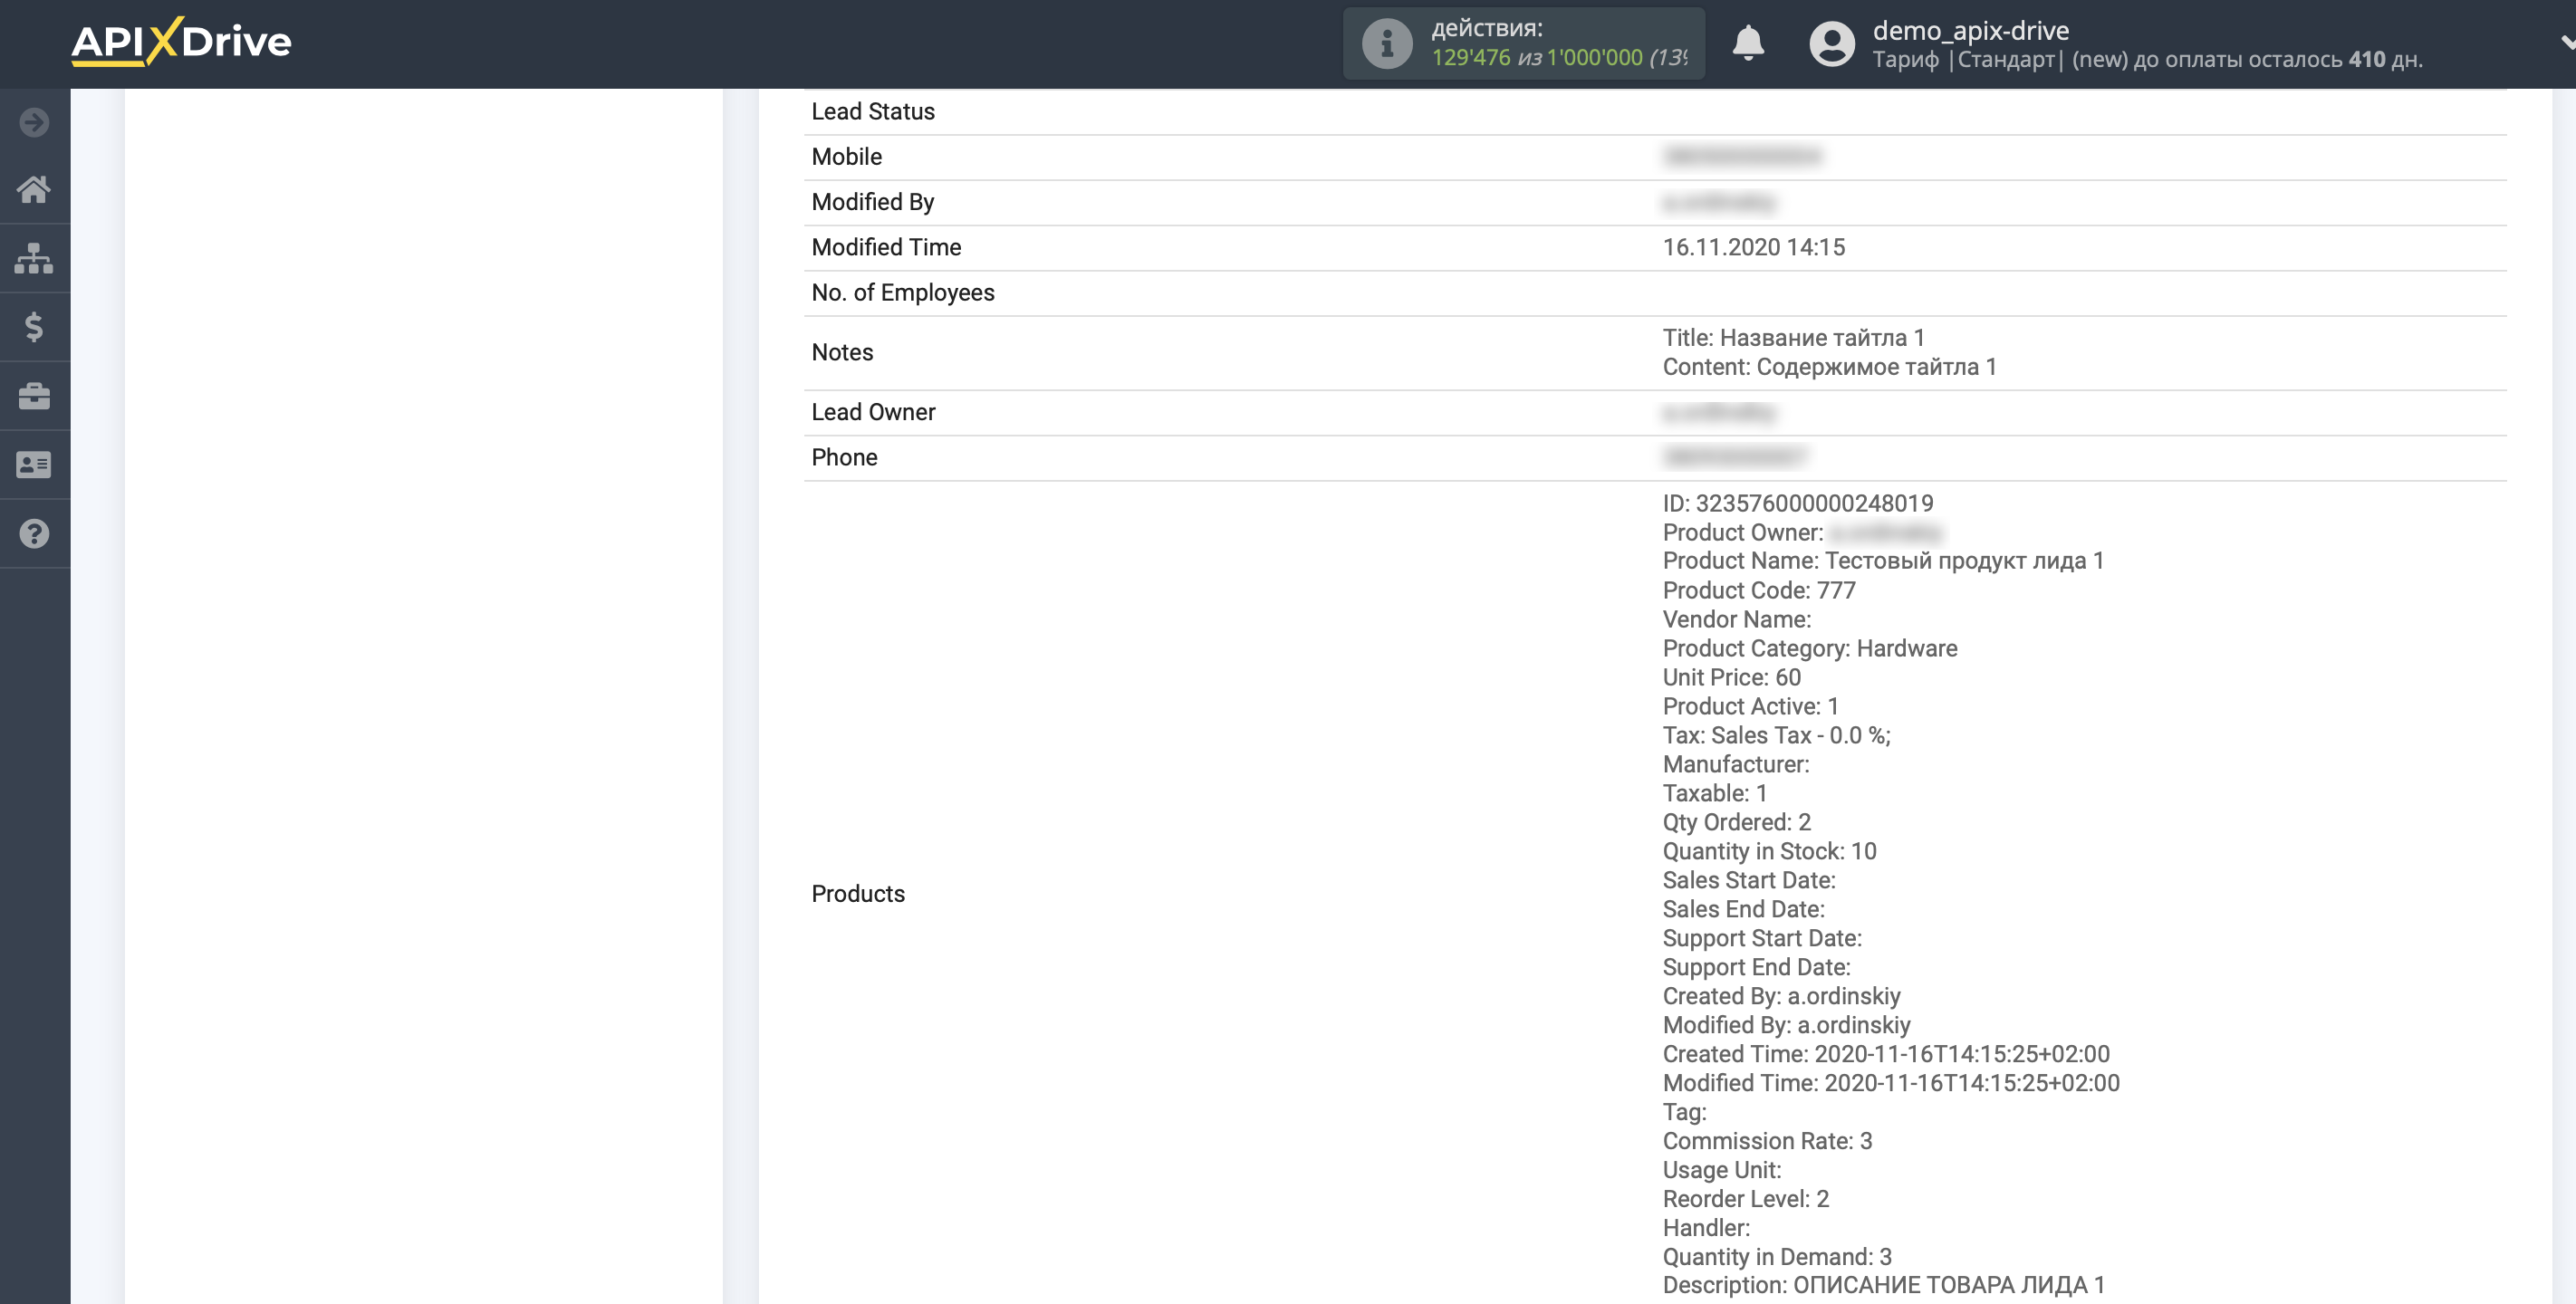Select the No. of Employees label

(902, 293)
